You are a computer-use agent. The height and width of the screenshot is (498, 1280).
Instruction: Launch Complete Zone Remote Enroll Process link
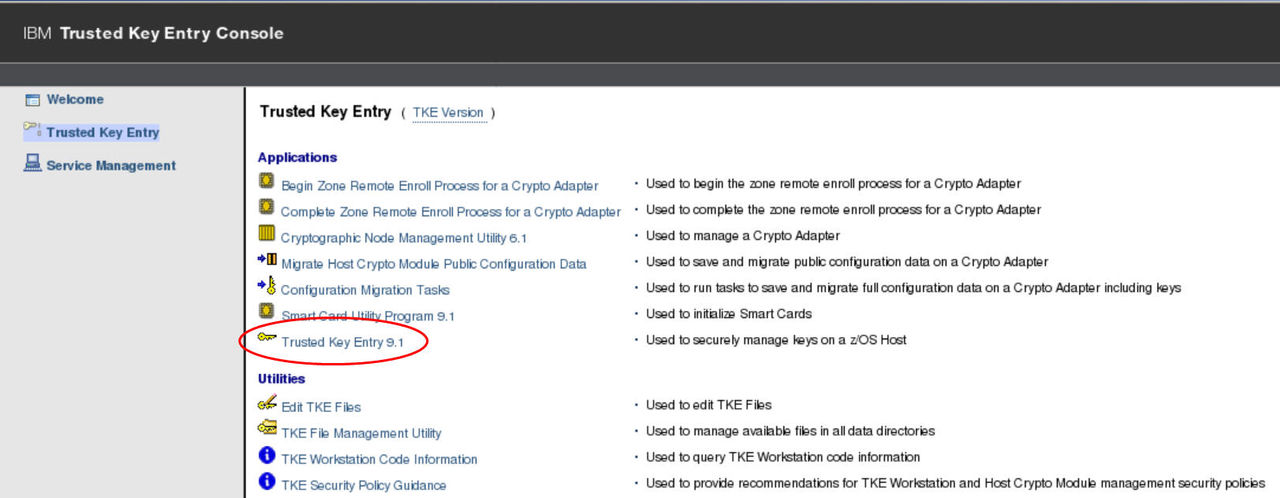click(x=451, y=212)
